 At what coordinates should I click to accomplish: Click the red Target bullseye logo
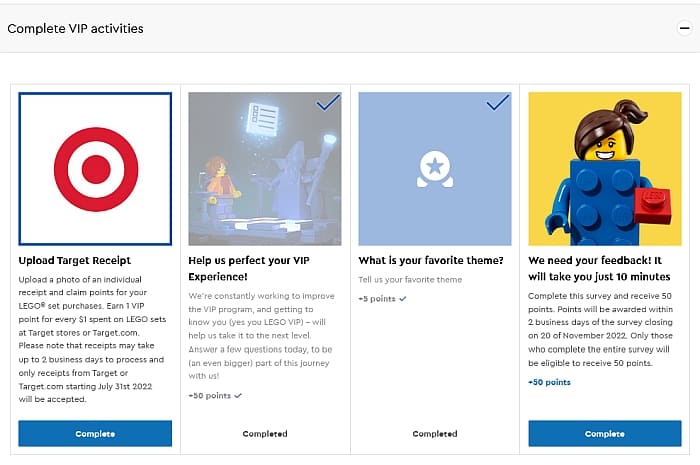[x=95, y=169]
